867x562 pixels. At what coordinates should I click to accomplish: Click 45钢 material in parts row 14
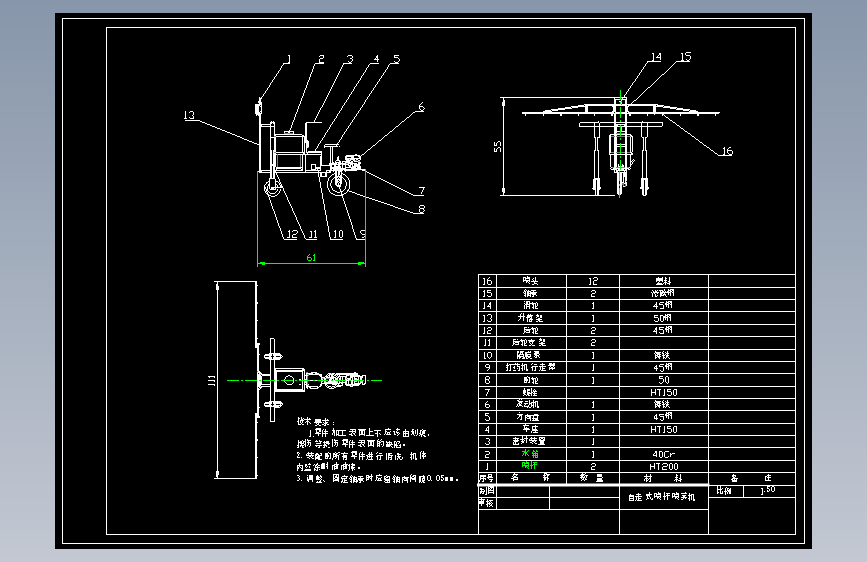coord(662,305)
